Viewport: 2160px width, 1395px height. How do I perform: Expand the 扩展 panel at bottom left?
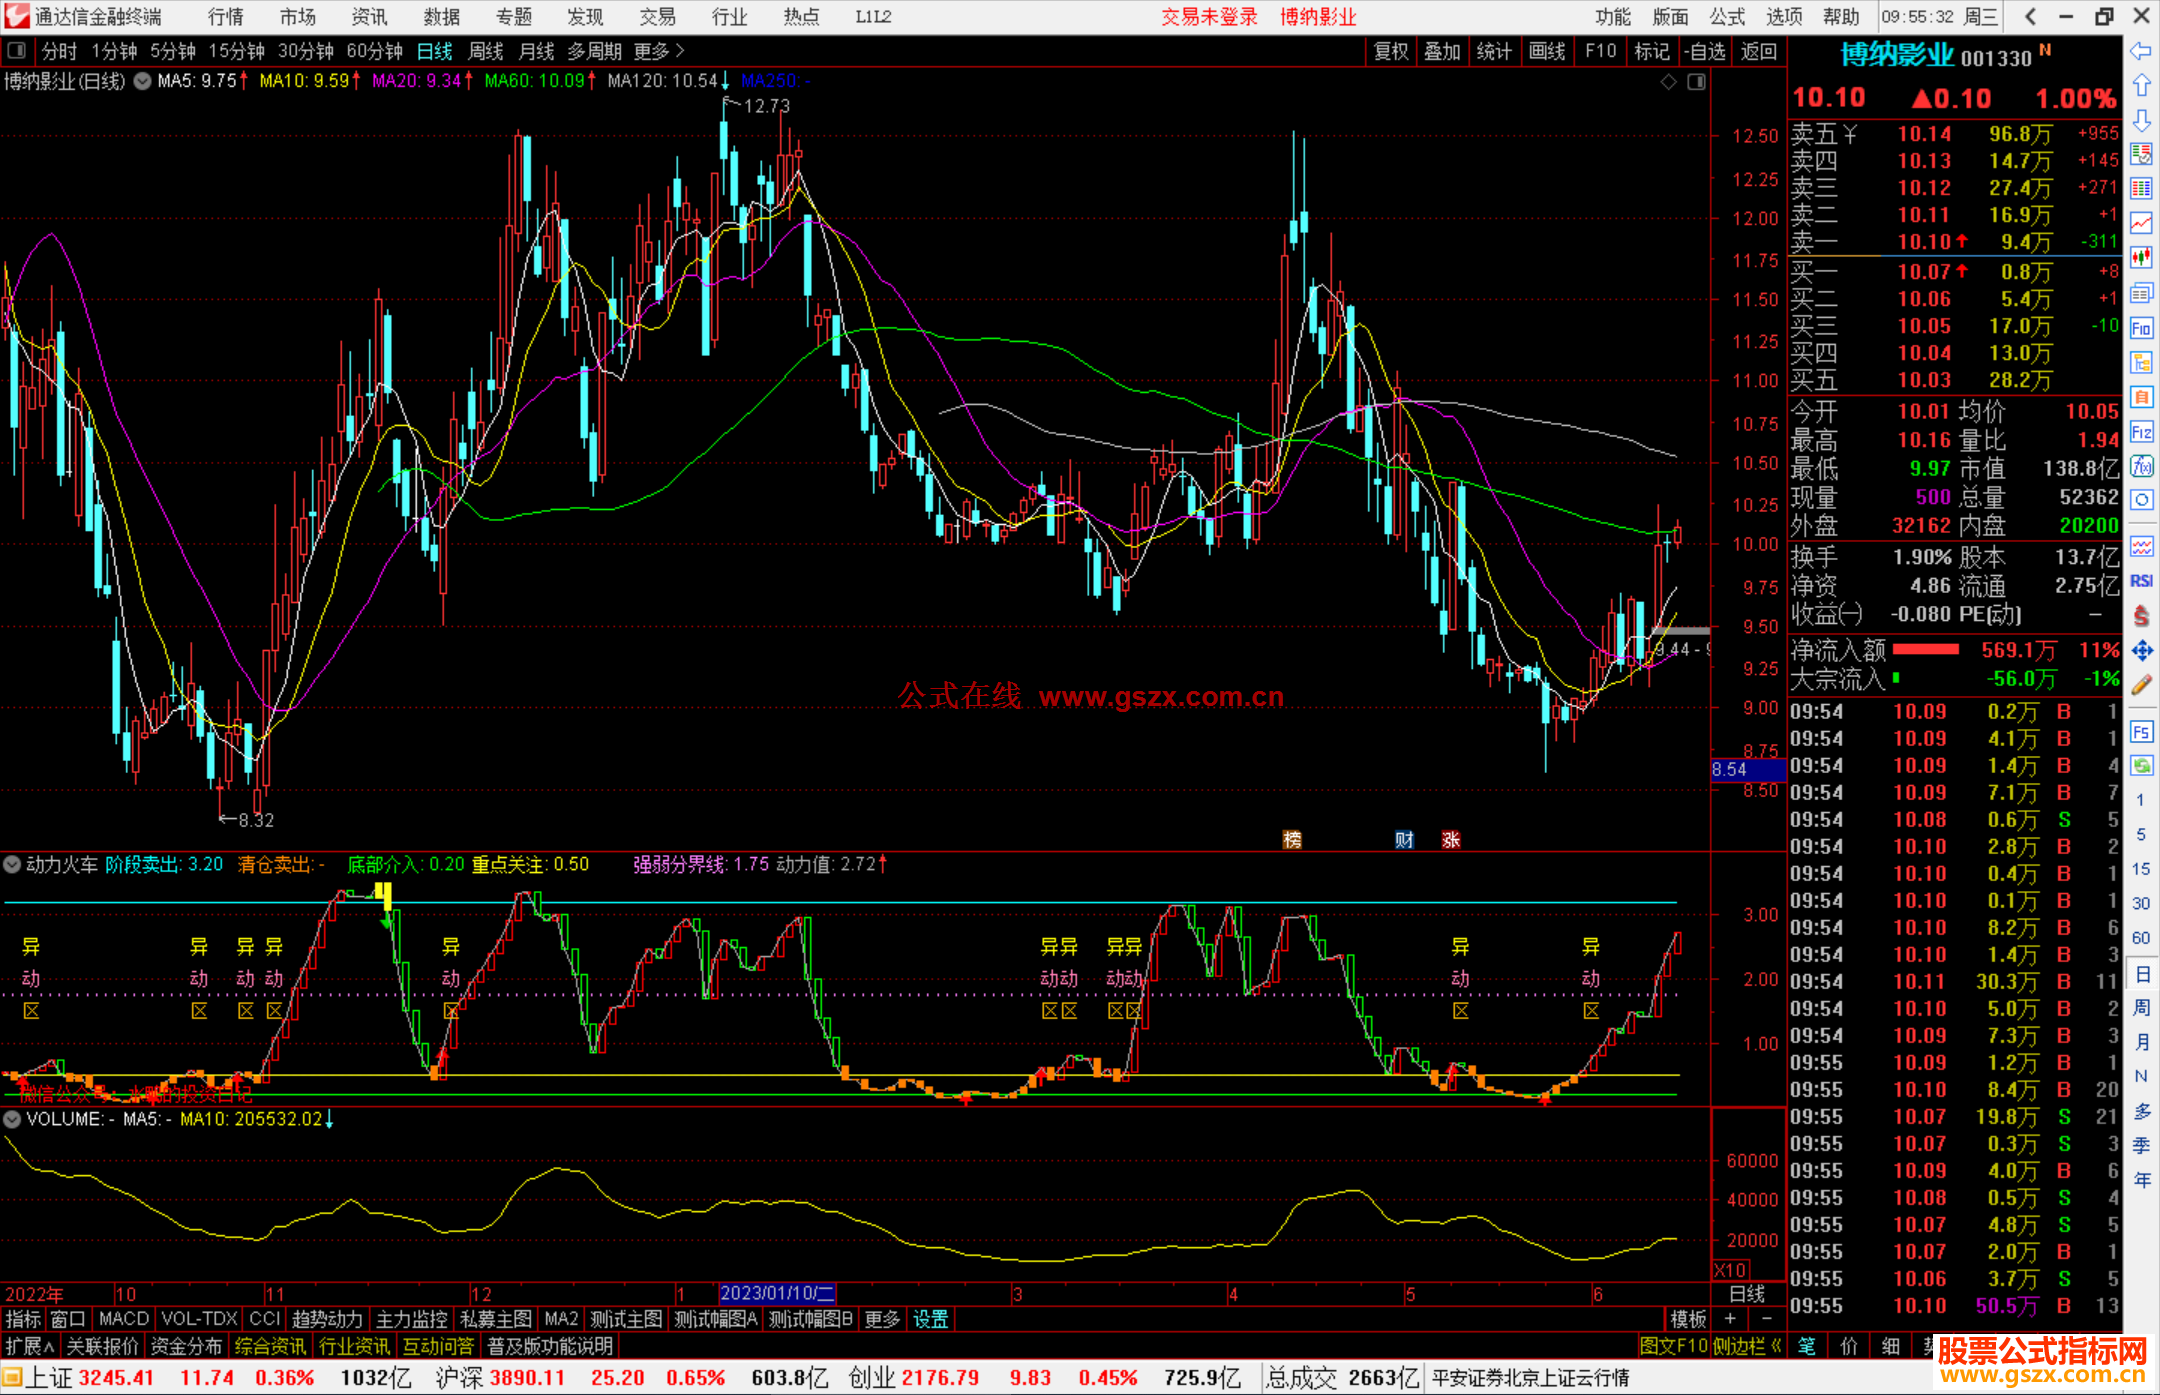tap(30, 1346)
